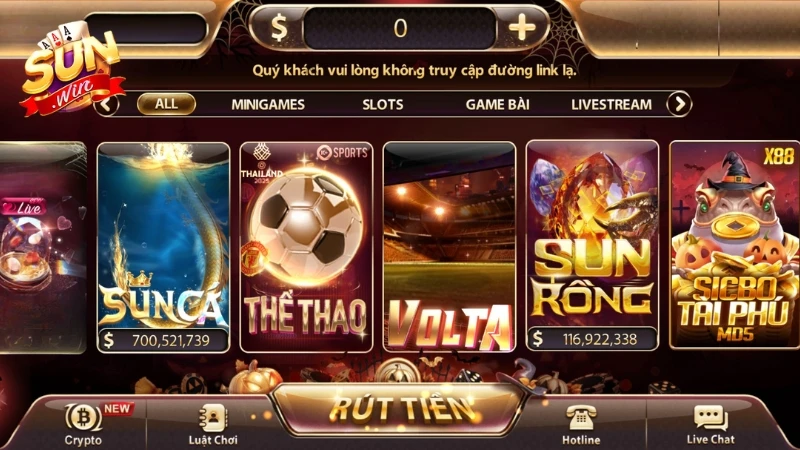Click the plus icon to add funds

522,27
